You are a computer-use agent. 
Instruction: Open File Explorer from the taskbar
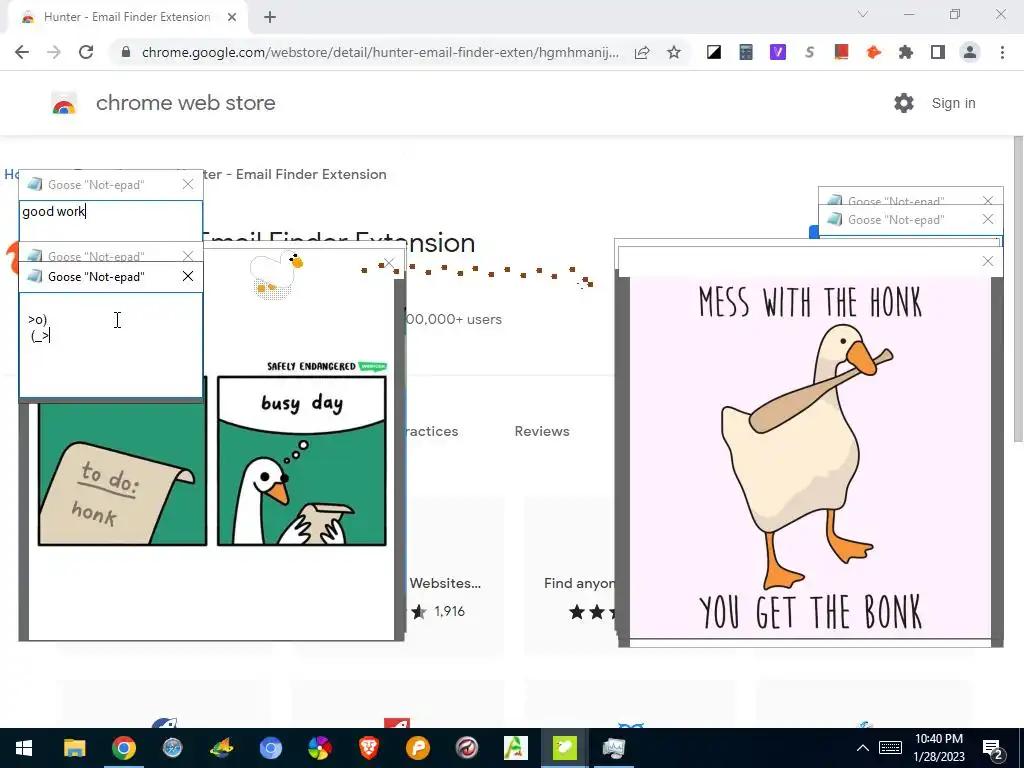(74, 748)
